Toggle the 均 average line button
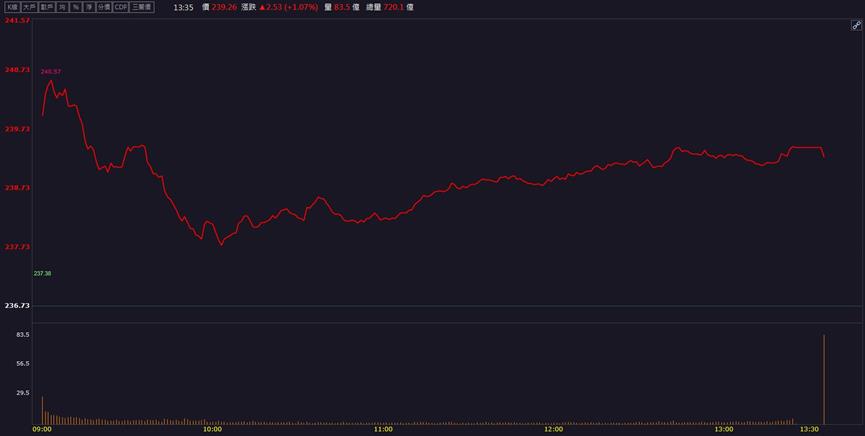The width and height of the screenshot is (865, 436). pos(62,7)
